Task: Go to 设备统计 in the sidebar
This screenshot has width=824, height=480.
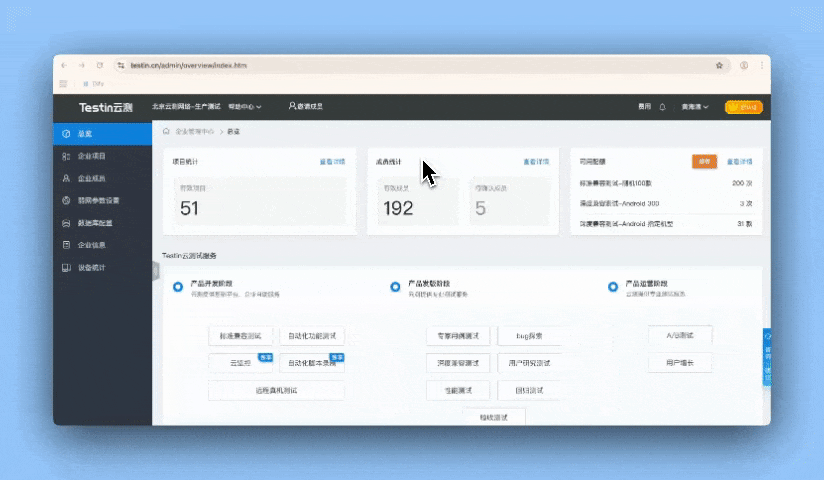Action: click(66, 267)
